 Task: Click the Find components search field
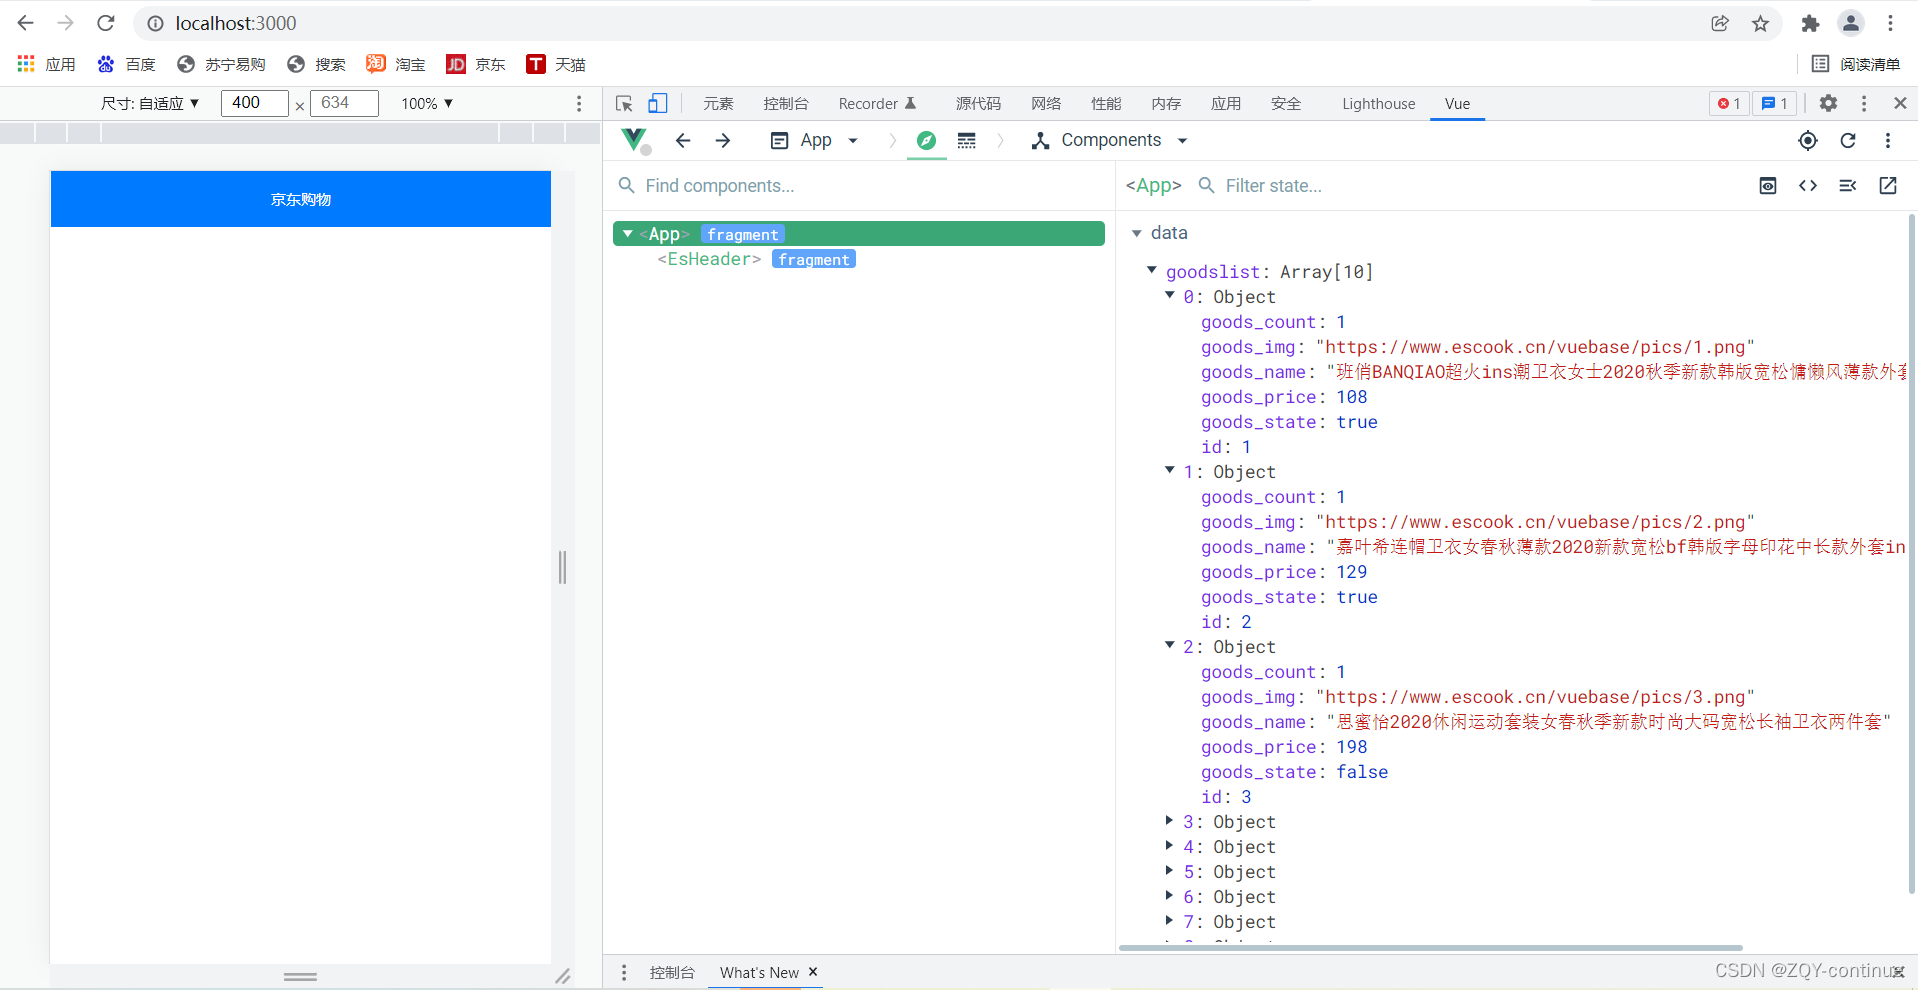click(860, 186)
